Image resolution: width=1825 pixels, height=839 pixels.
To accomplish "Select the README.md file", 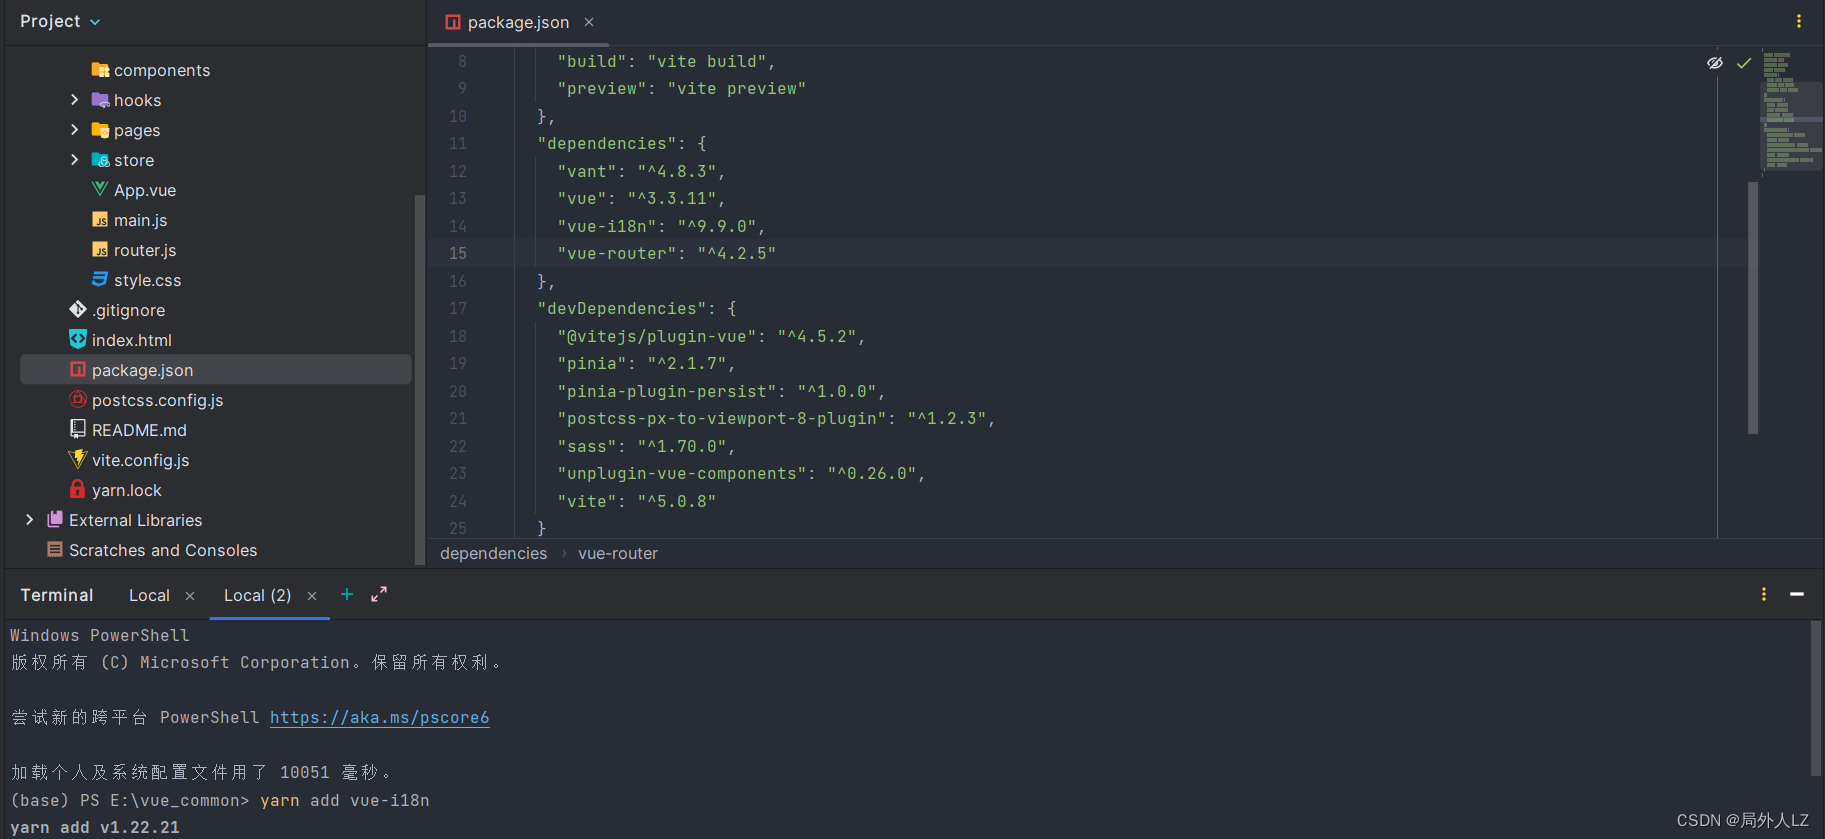I will click(216, 429).
